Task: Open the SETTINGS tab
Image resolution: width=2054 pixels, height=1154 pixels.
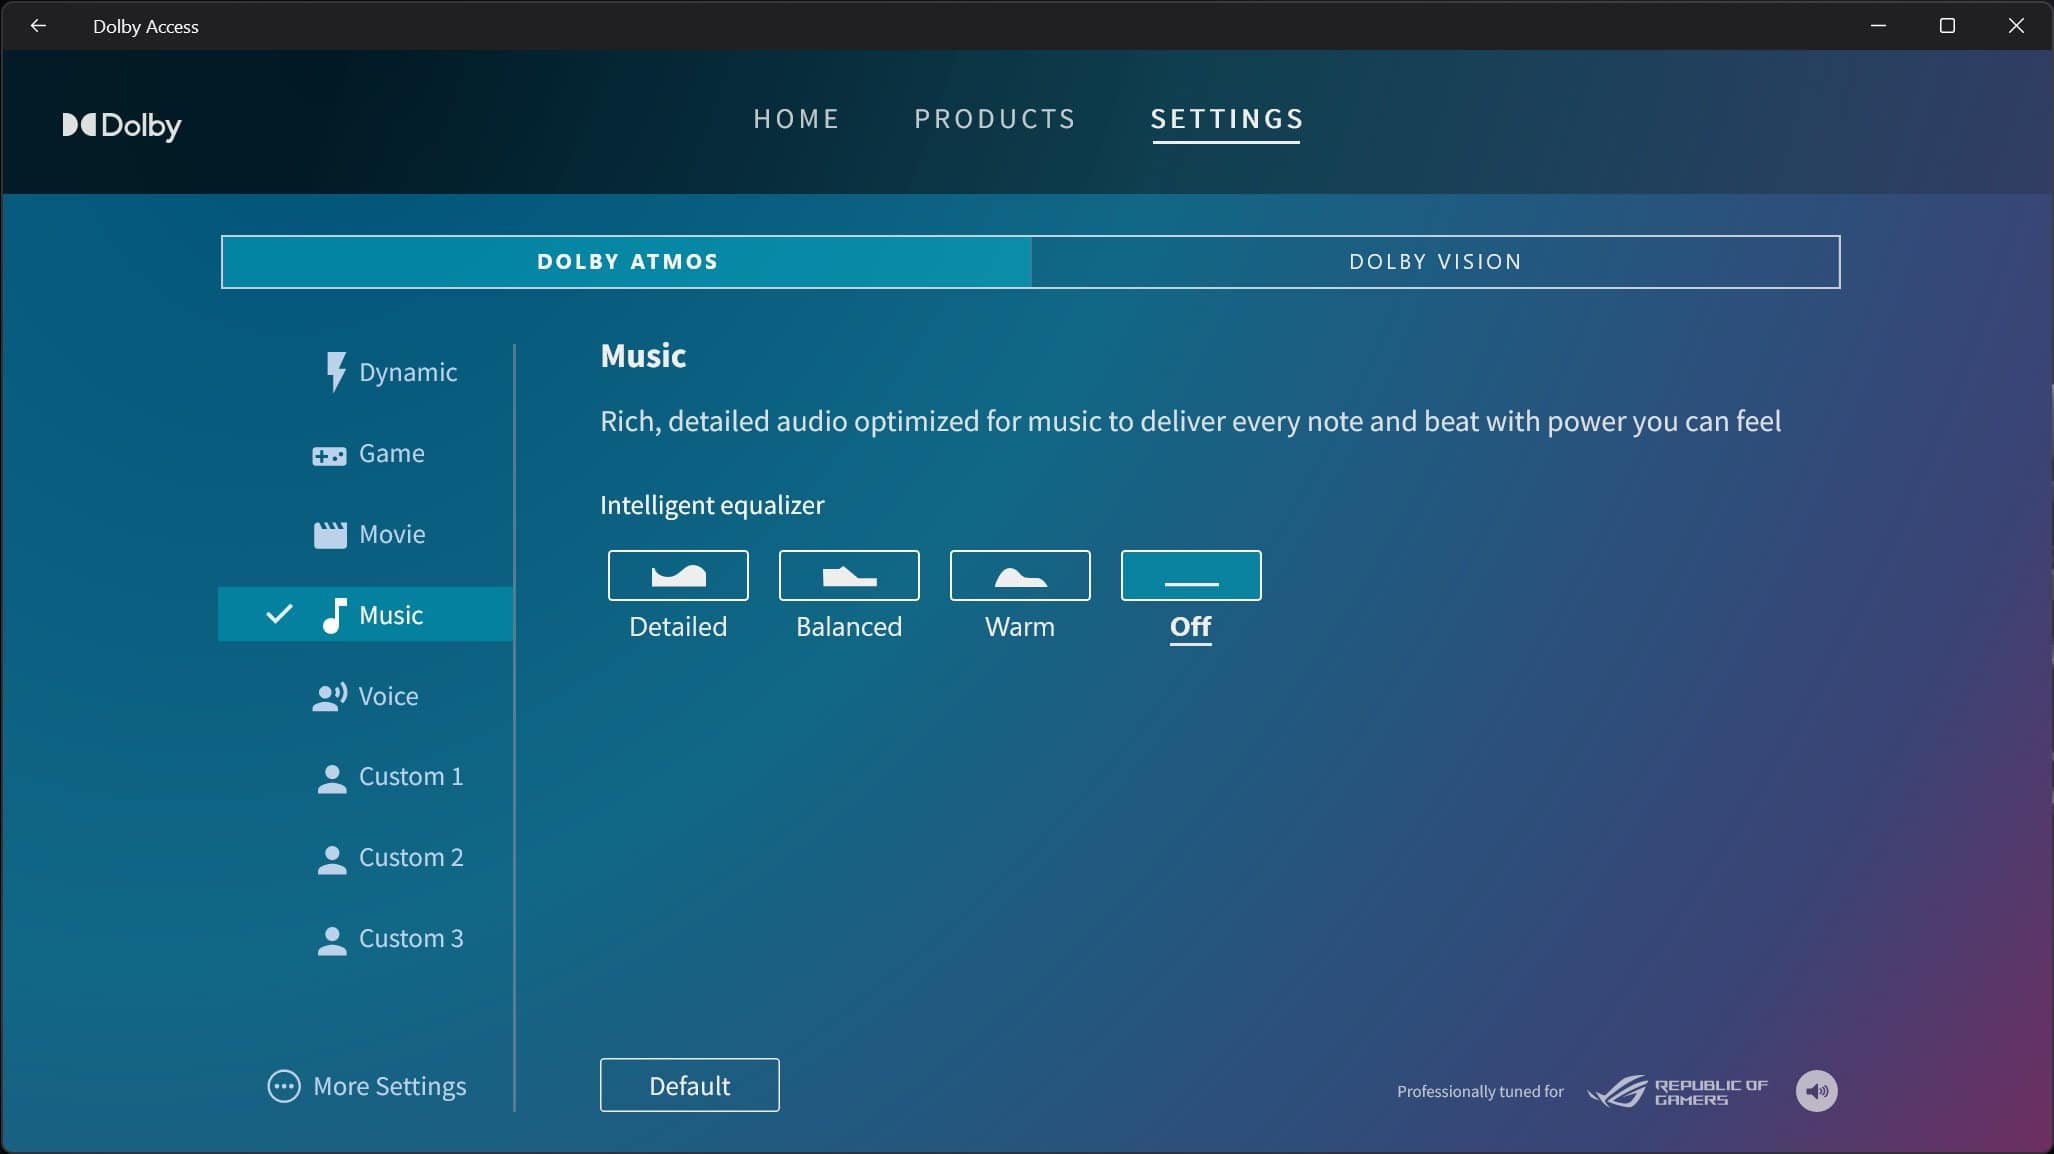Action: 1227,119
